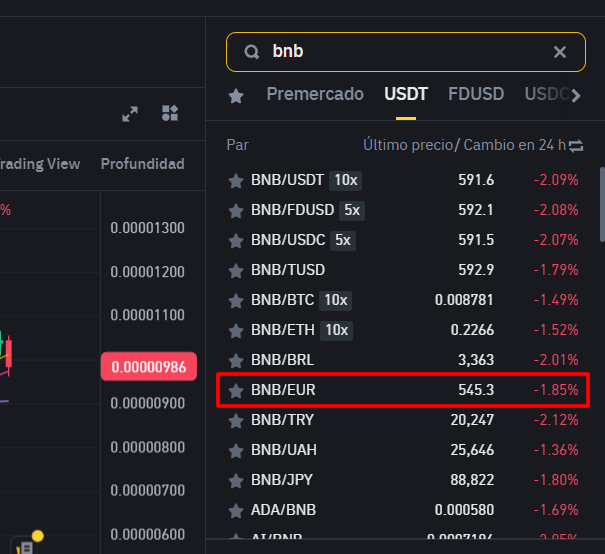
Task: Click the 88,822 BNB/JPY price
Action: click(x=472, y=480)
